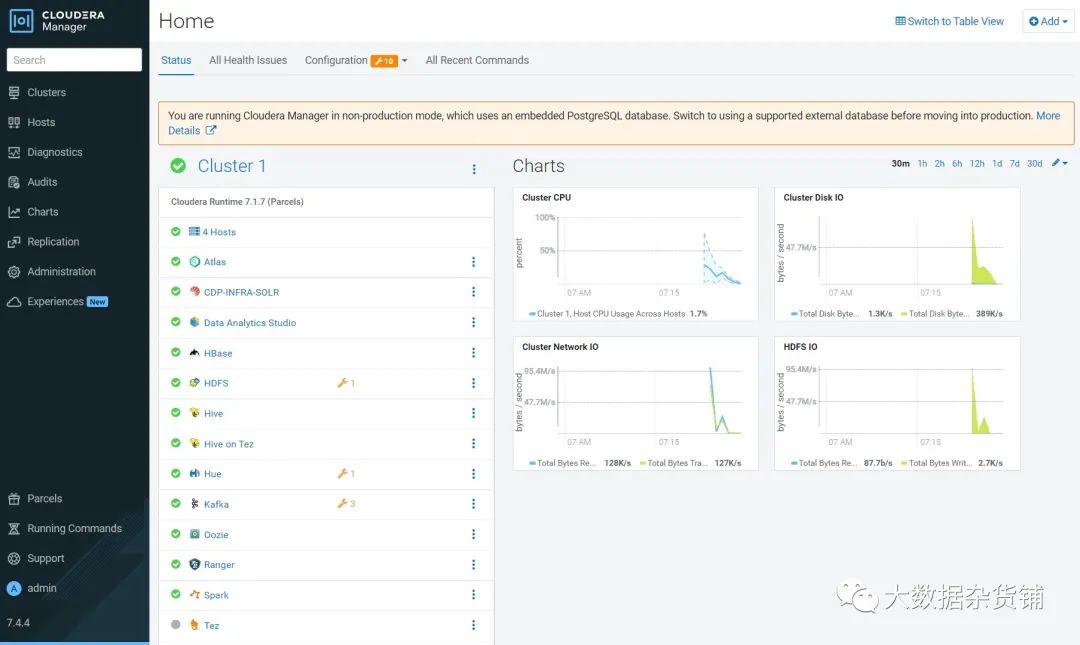Click the HBase service icon
The image size is (1080, 645).
194,353
